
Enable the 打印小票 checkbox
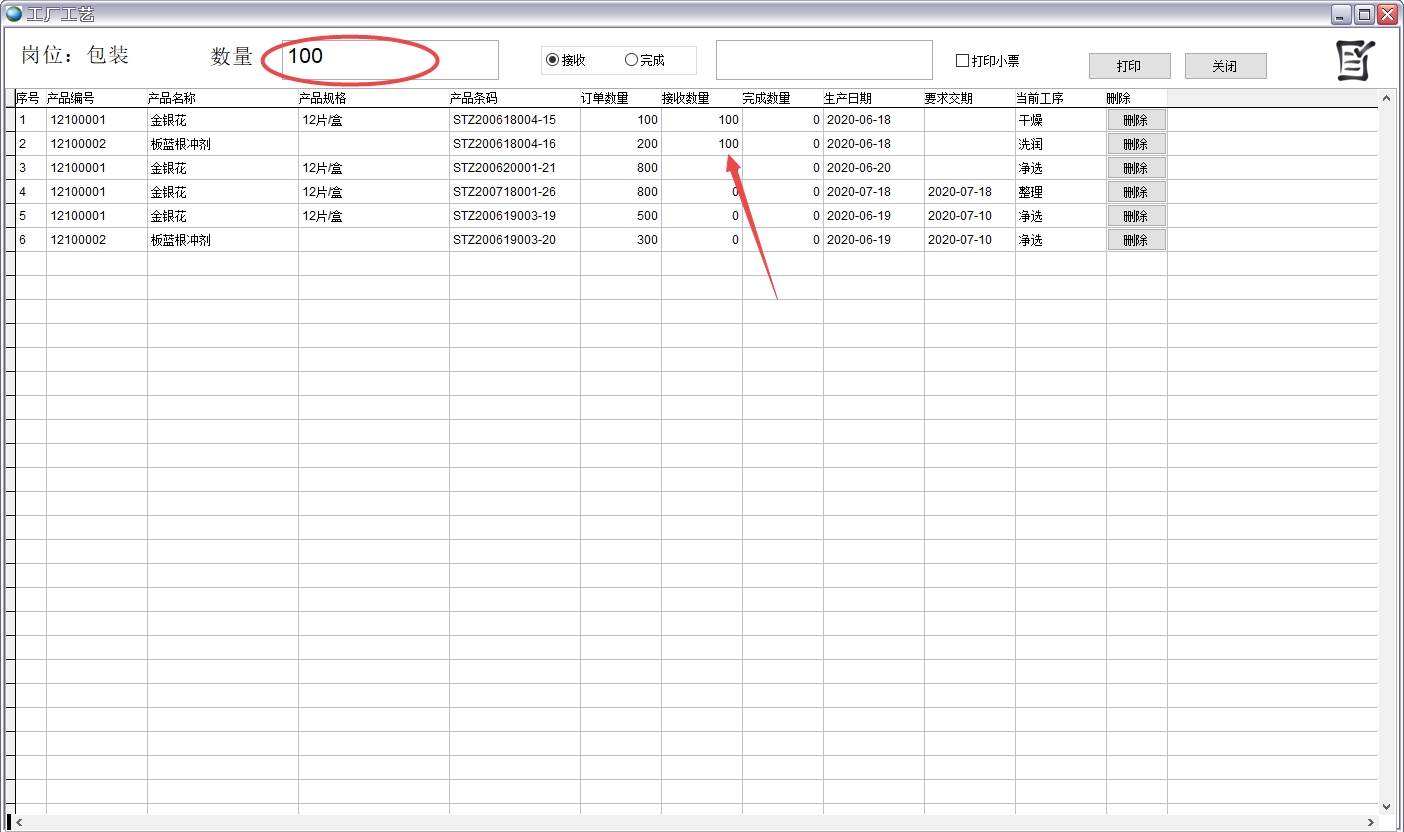click(963, 61)
